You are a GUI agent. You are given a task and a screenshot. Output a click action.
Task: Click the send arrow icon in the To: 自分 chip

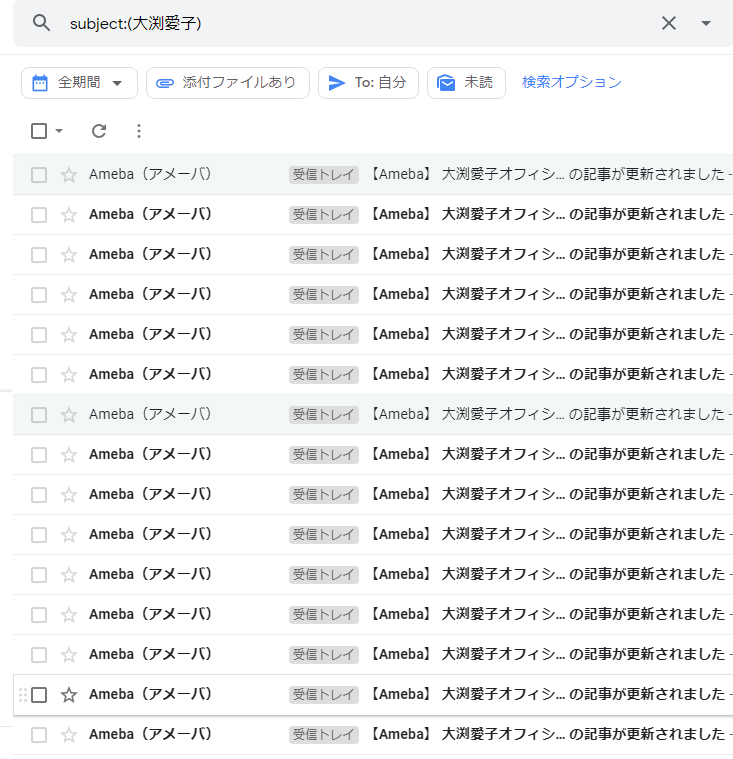click(336, 83)
